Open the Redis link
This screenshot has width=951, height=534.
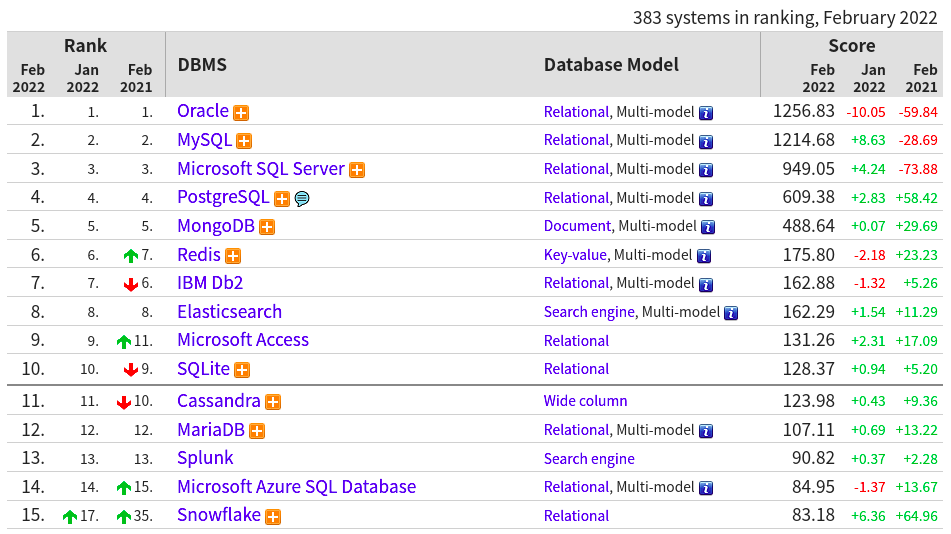click(x=199, y=254)
